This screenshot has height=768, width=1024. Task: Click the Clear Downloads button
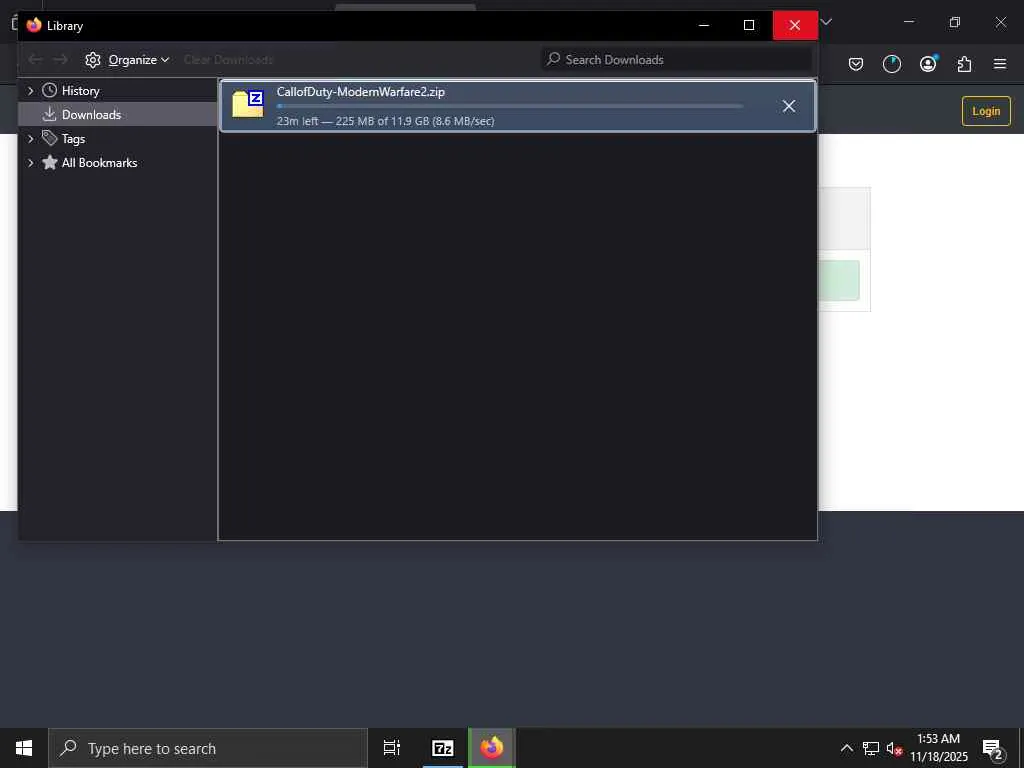point(228,59)
